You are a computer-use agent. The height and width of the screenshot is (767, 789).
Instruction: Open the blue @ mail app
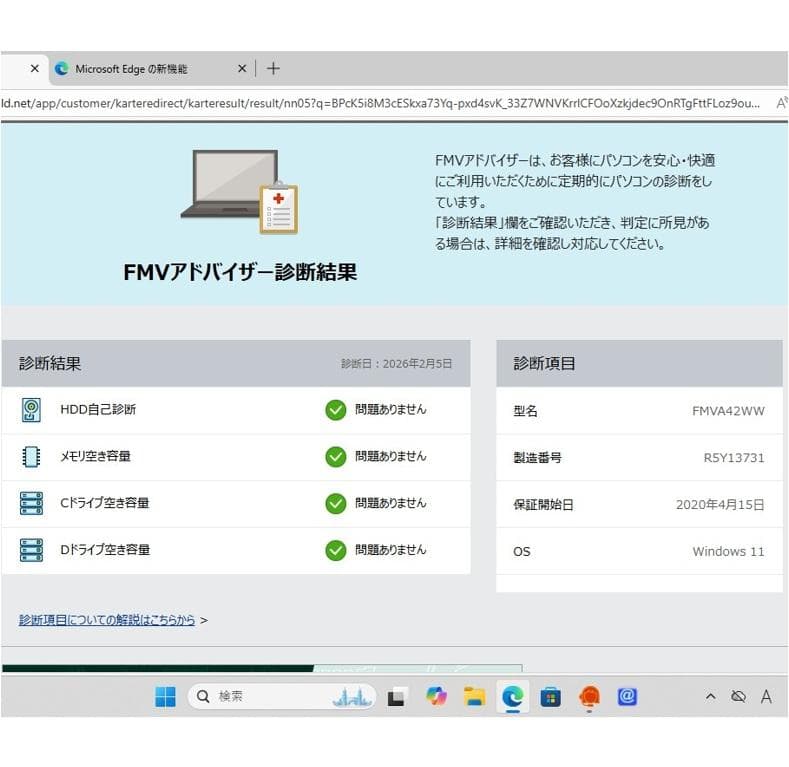click(x=627, y=697)
